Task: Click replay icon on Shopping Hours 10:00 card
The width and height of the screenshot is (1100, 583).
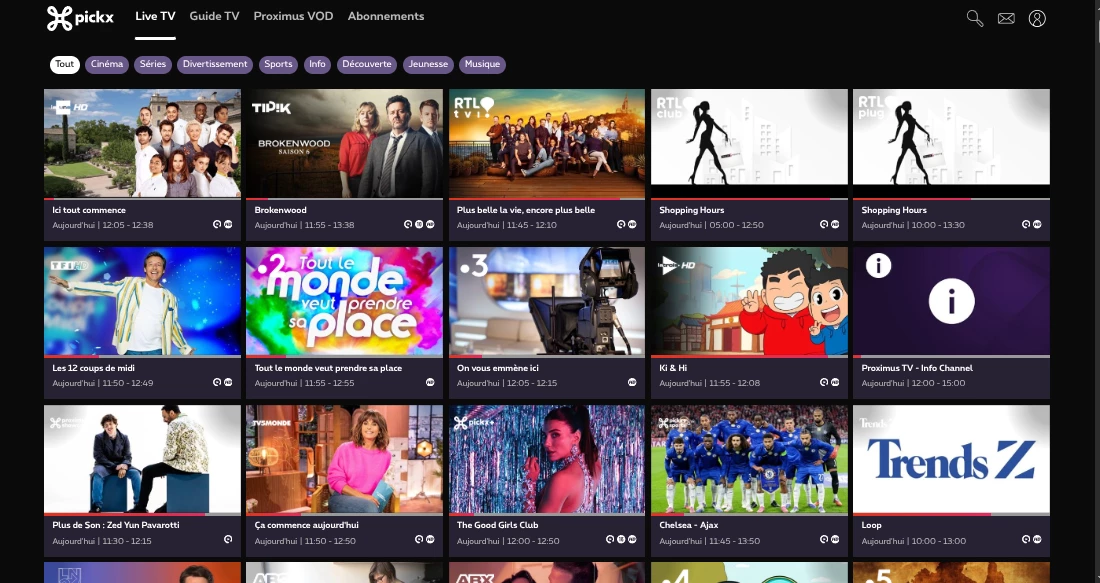Action: pos(1026,225)
